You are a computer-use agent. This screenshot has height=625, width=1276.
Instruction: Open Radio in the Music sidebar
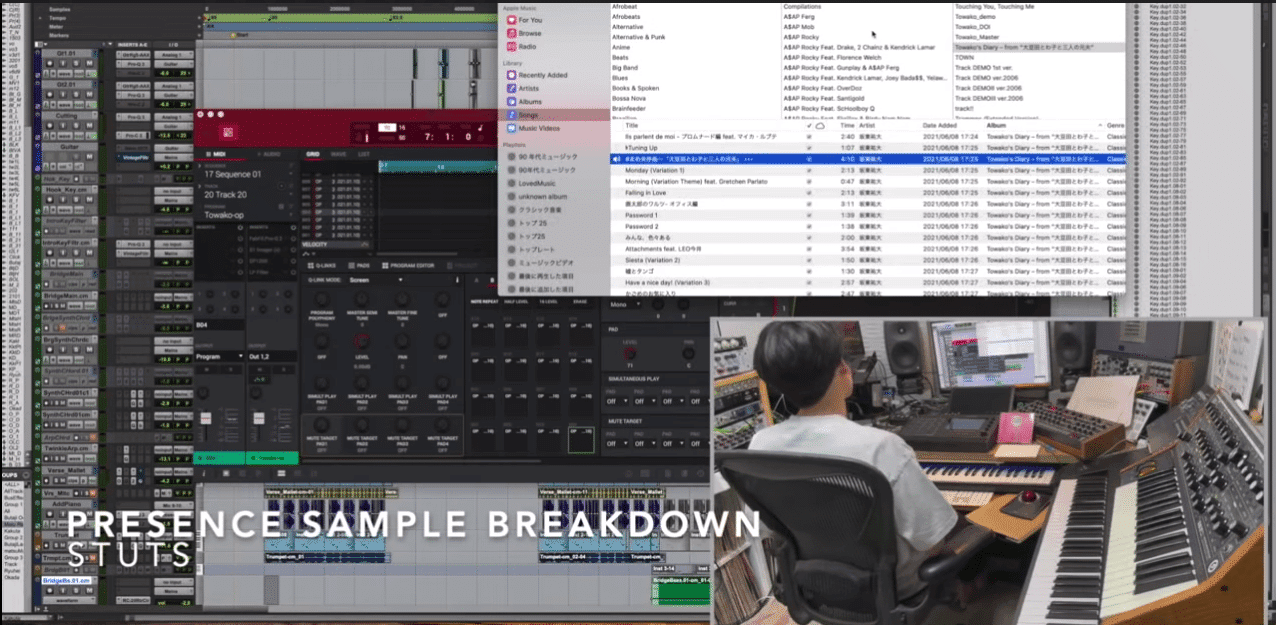point(510,46)
